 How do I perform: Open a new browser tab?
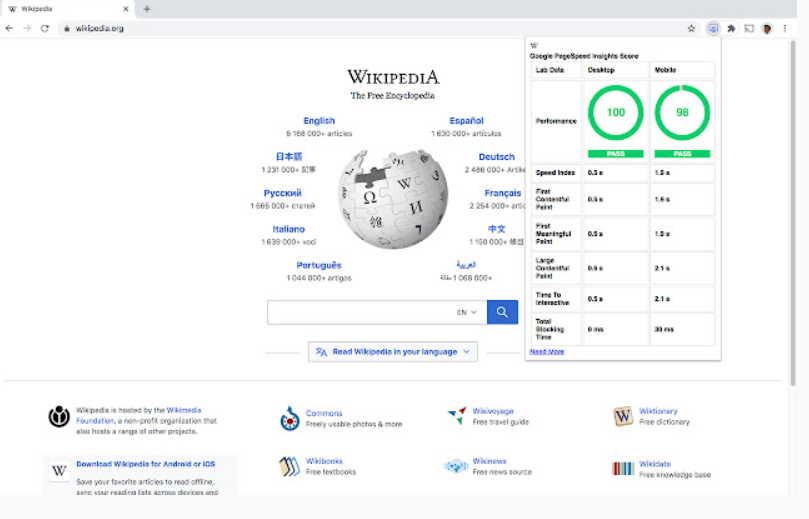(147, 9)
